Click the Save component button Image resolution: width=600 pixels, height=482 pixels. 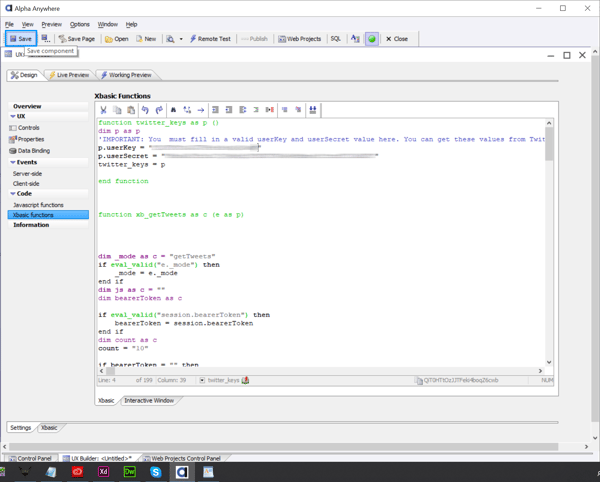click(20, 39)
